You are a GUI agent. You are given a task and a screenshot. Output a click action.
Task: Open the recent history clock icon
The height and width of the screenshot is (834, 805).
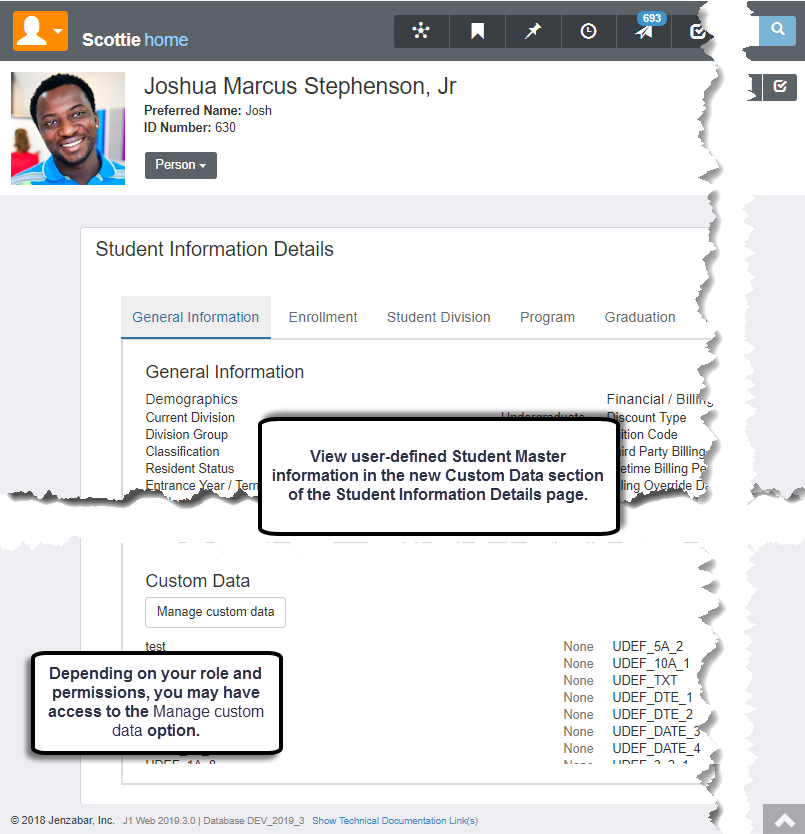coord(589,32)
